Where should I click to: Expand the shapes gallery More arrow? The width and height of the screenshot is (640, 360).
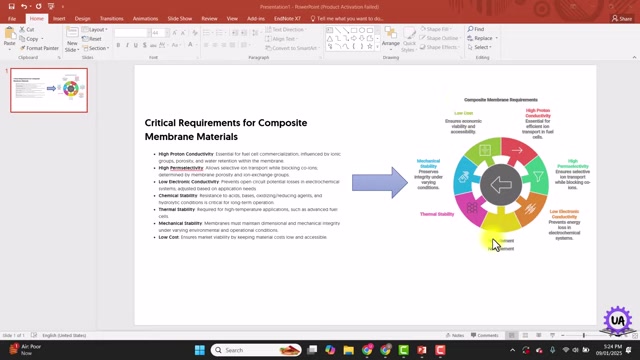377,47
